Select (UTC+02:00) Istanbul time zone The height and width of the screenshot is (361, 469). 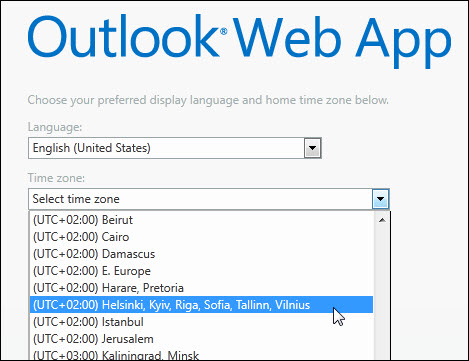point(201,322)
